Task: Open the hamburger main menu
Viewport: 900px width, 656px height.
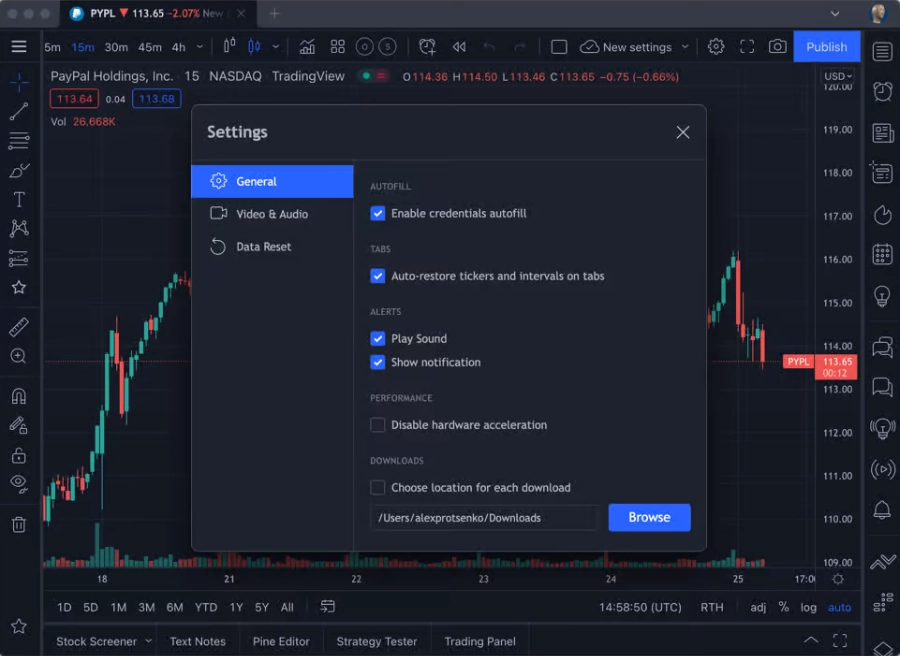Action: pos(19,46)
